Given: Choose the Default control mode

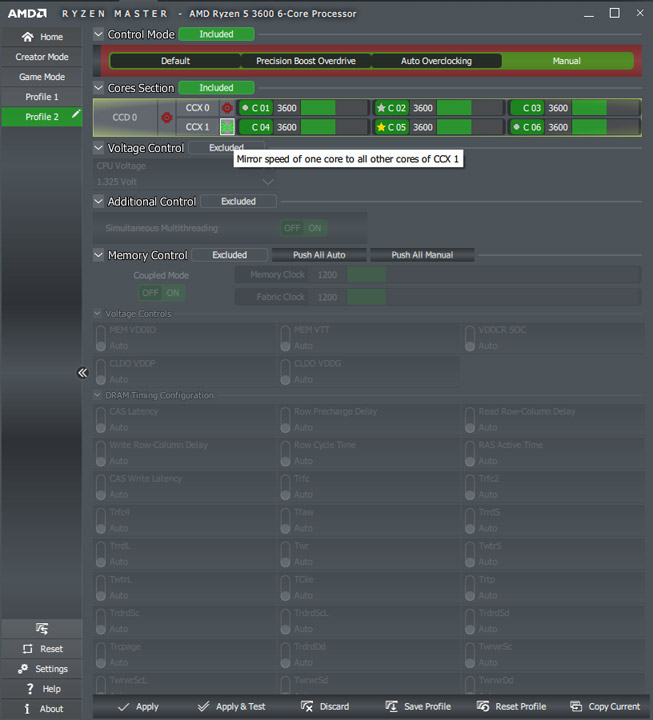Looking at the screenshot, I should point(175,61).
